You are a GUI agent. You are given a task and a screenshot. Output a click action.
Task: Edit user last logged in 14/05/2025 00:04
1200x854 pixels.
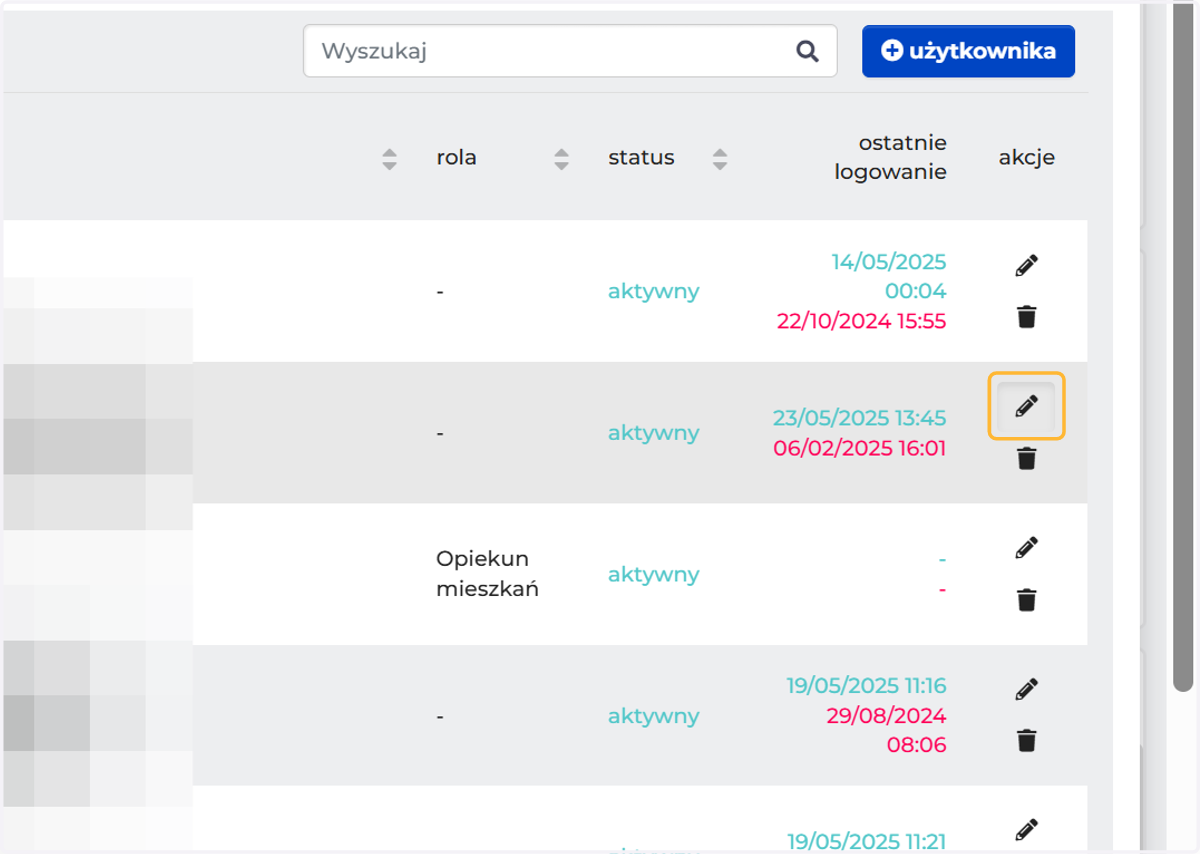pos(1026,265)
